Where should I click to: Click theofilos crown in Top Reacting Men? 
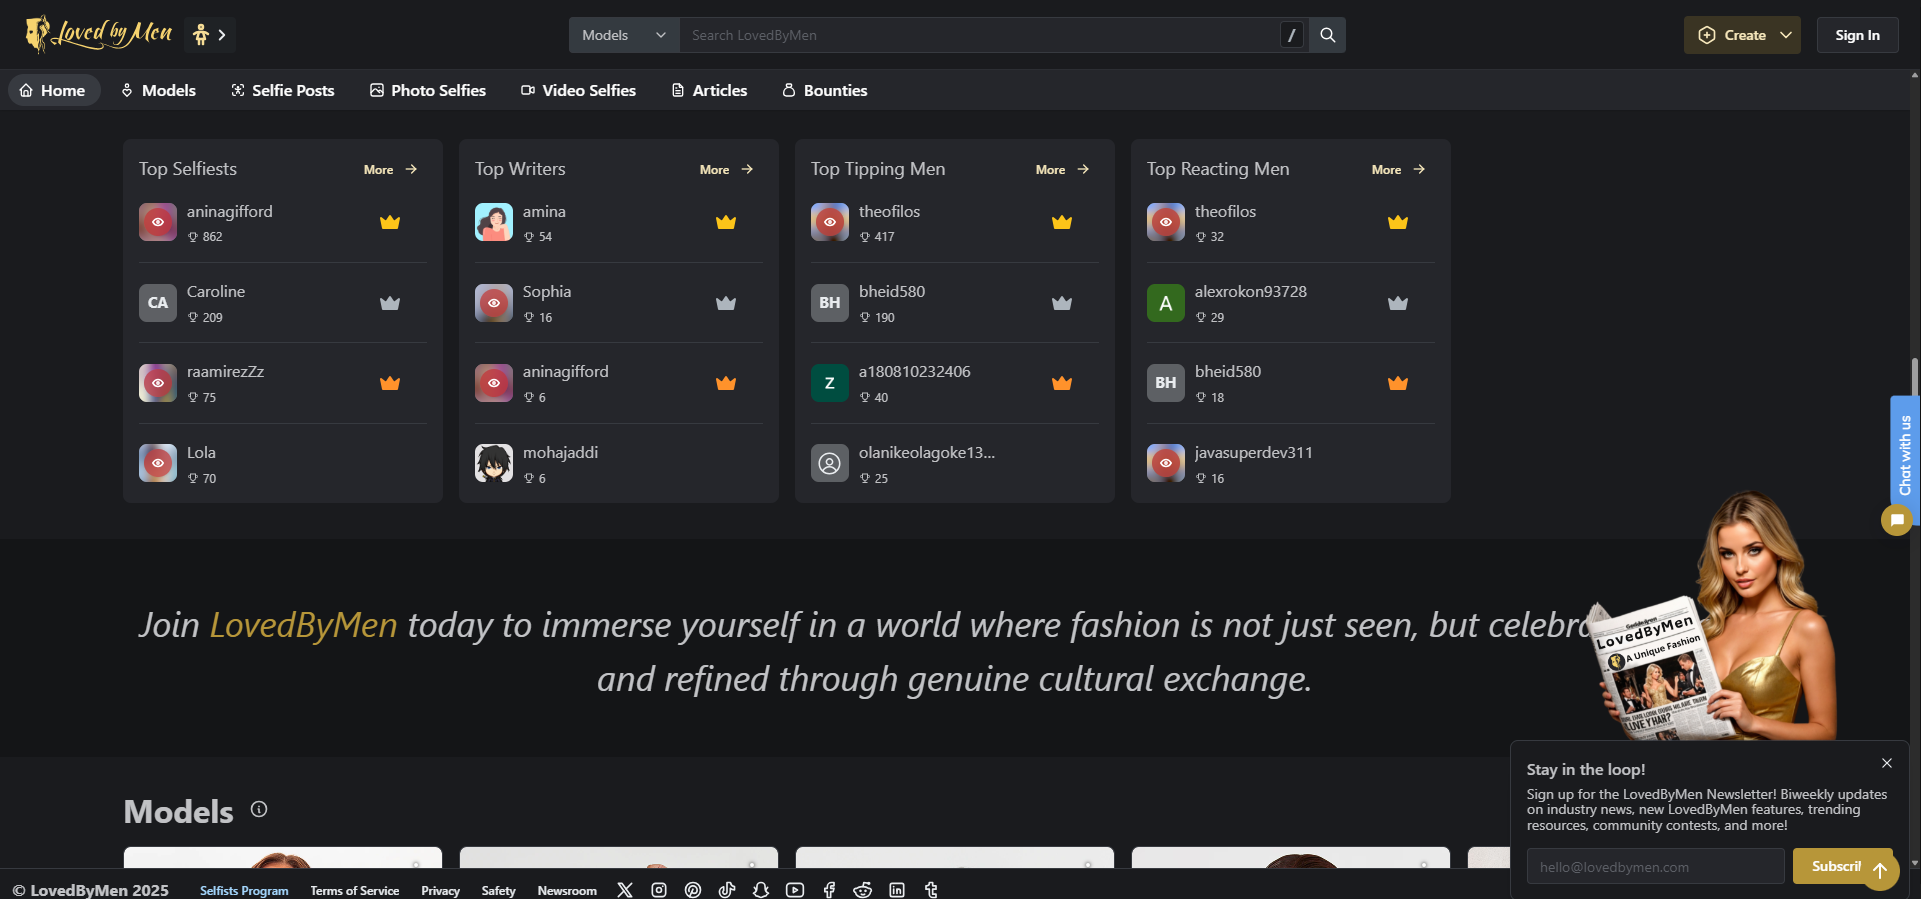point(1398,222)
